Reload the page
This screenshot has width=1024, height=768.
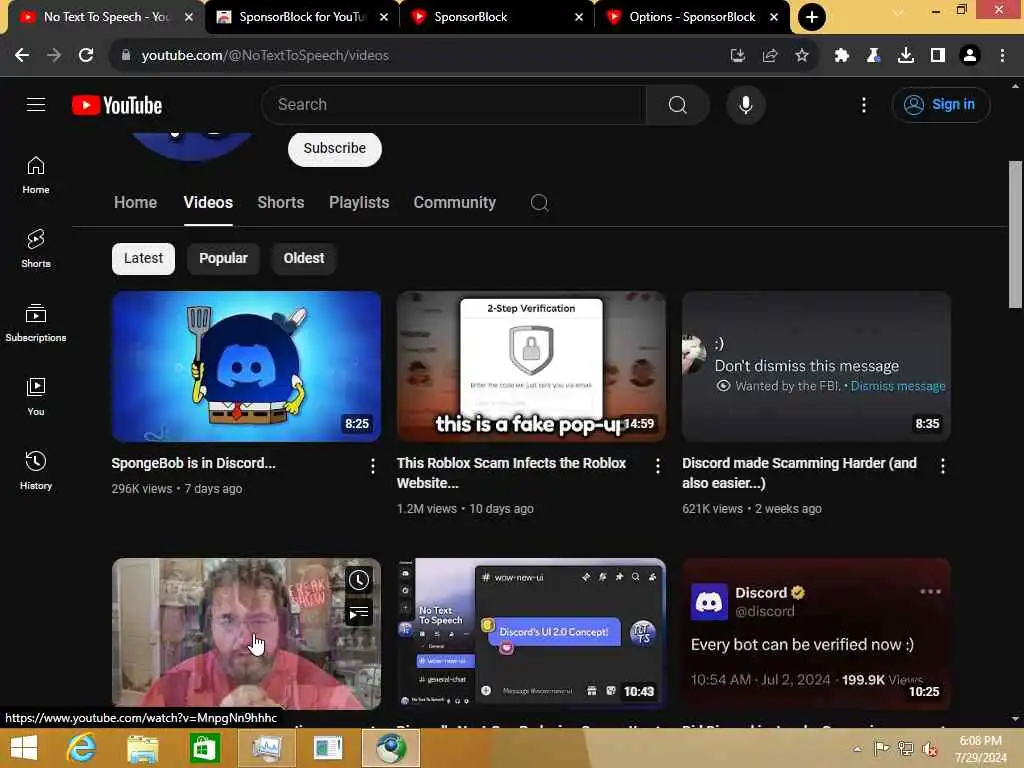[x=86, y=56]
